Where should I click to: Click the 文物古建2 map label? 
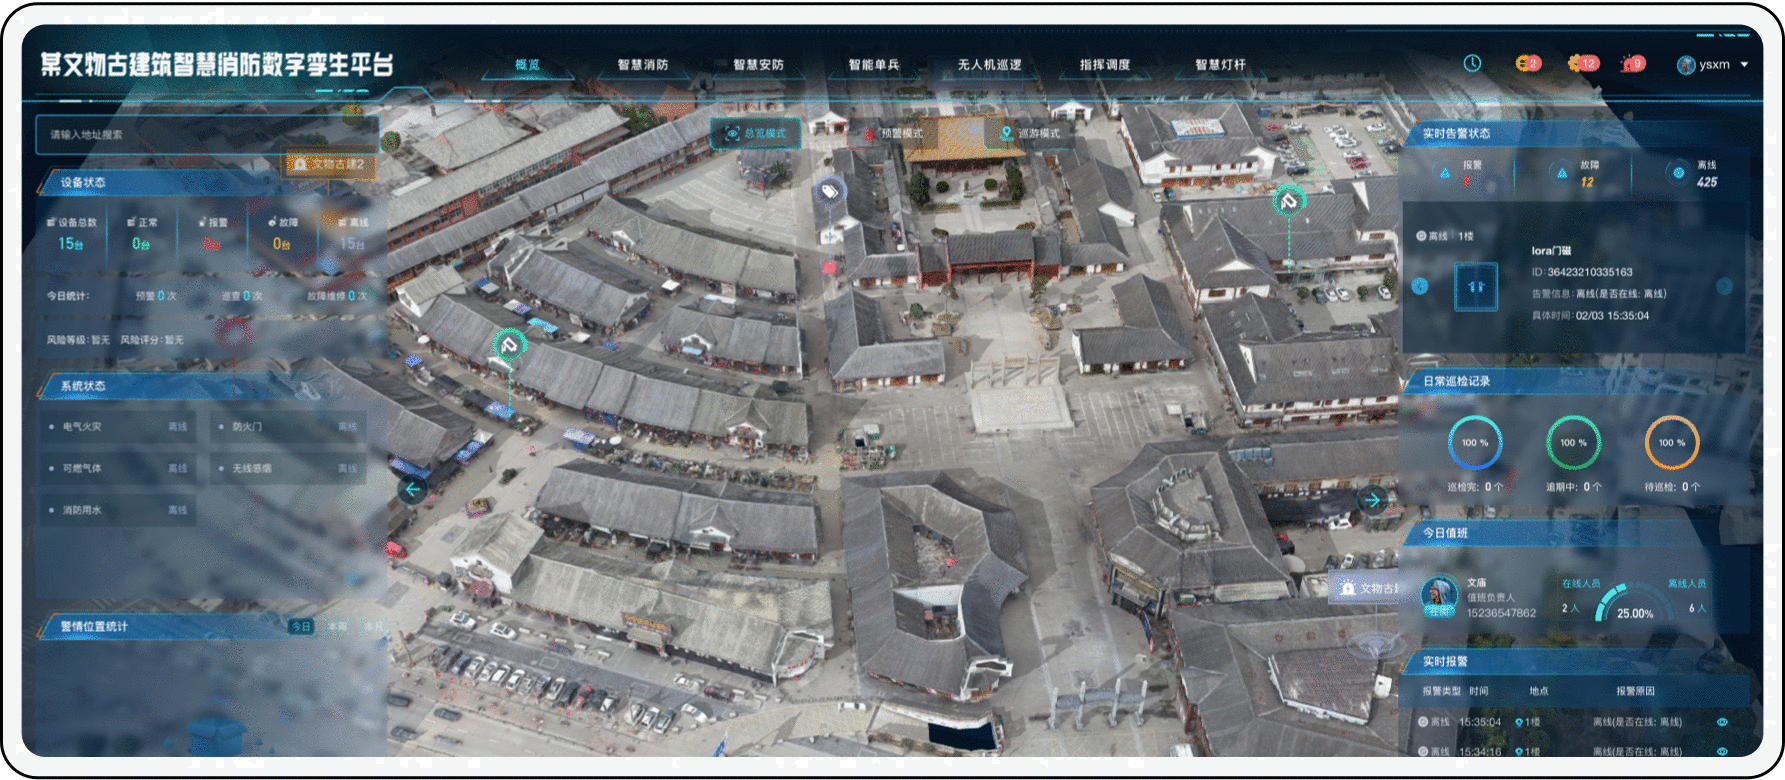(330, 163)
